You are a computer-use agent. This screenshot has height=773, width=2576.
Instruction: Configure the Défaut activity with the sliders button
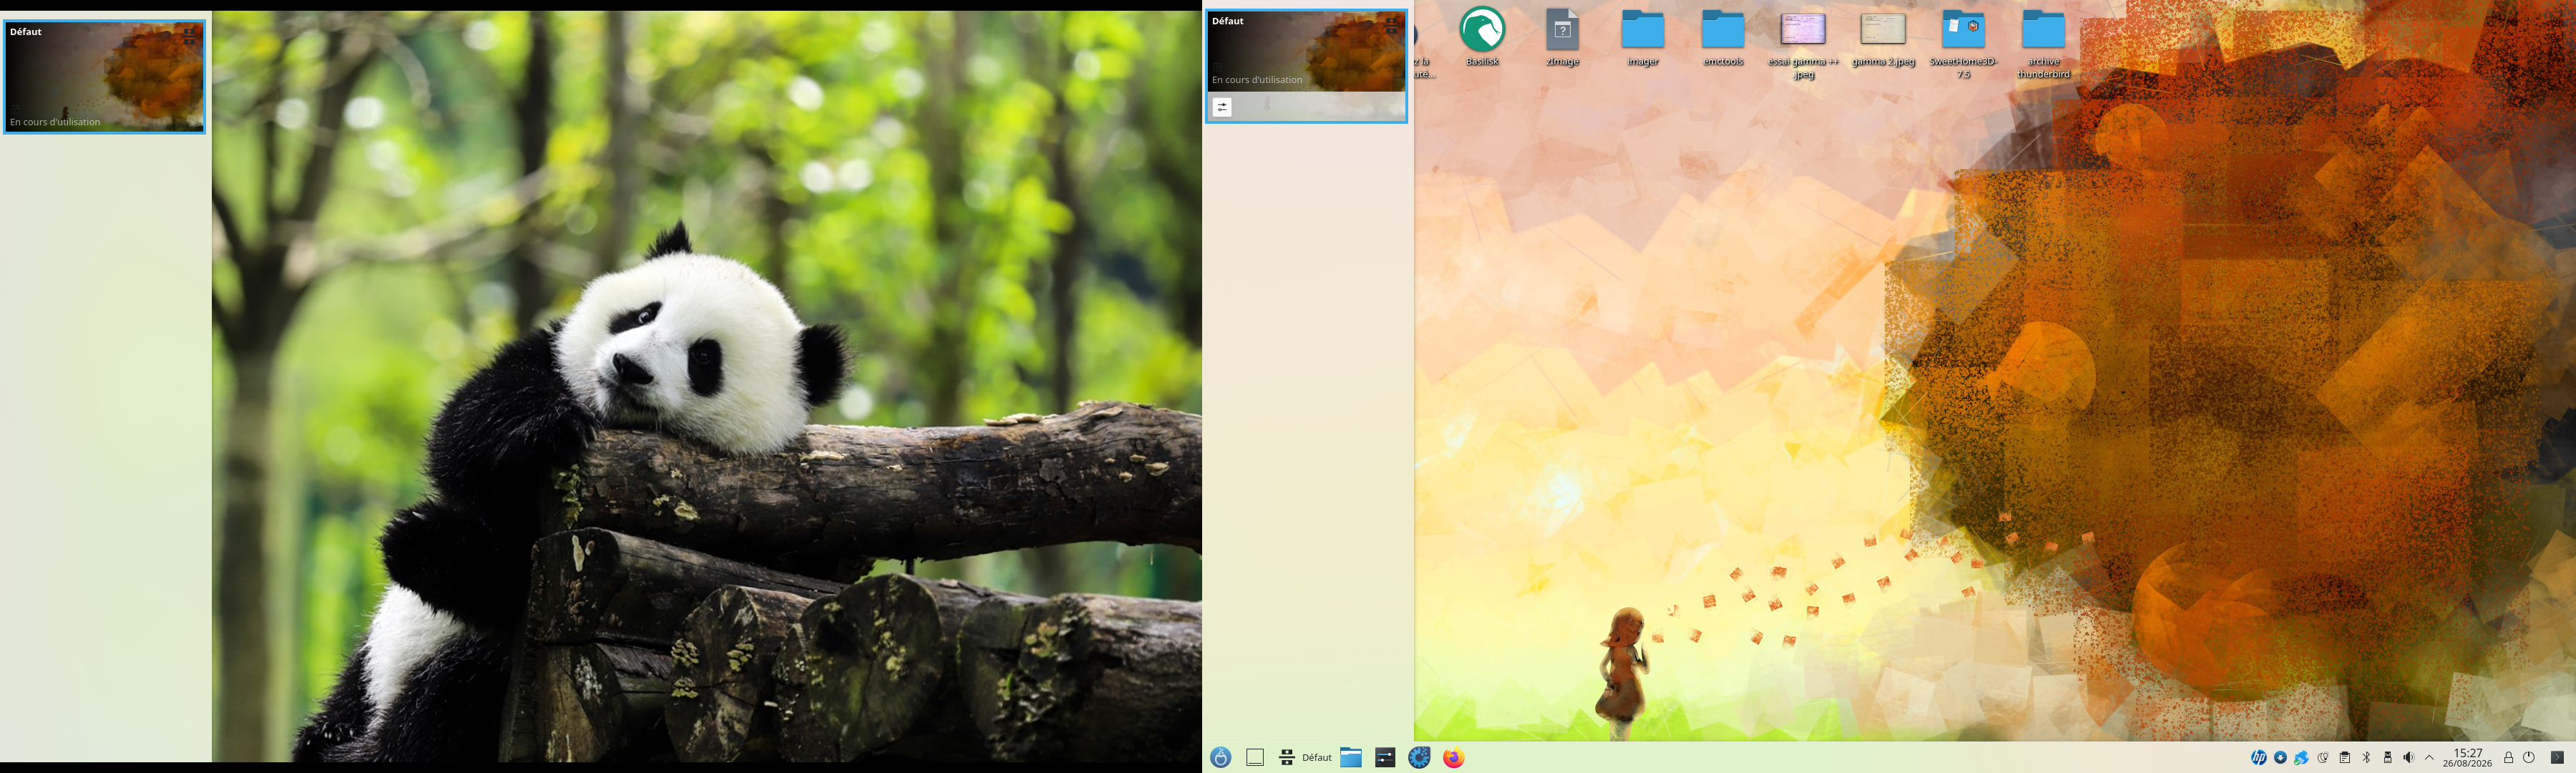click(1222, 107)
